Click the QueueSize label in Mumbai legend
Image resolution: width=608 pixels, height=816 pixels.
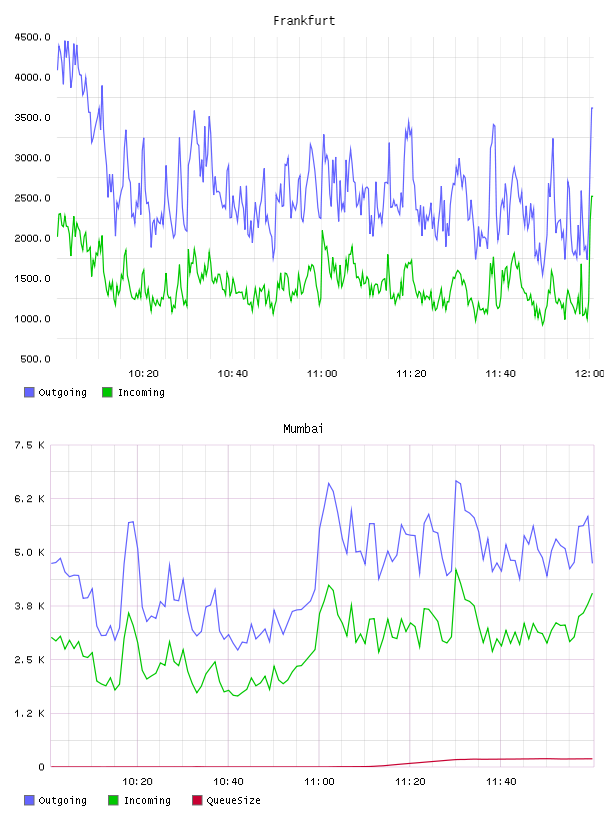(x=233, y=800)
